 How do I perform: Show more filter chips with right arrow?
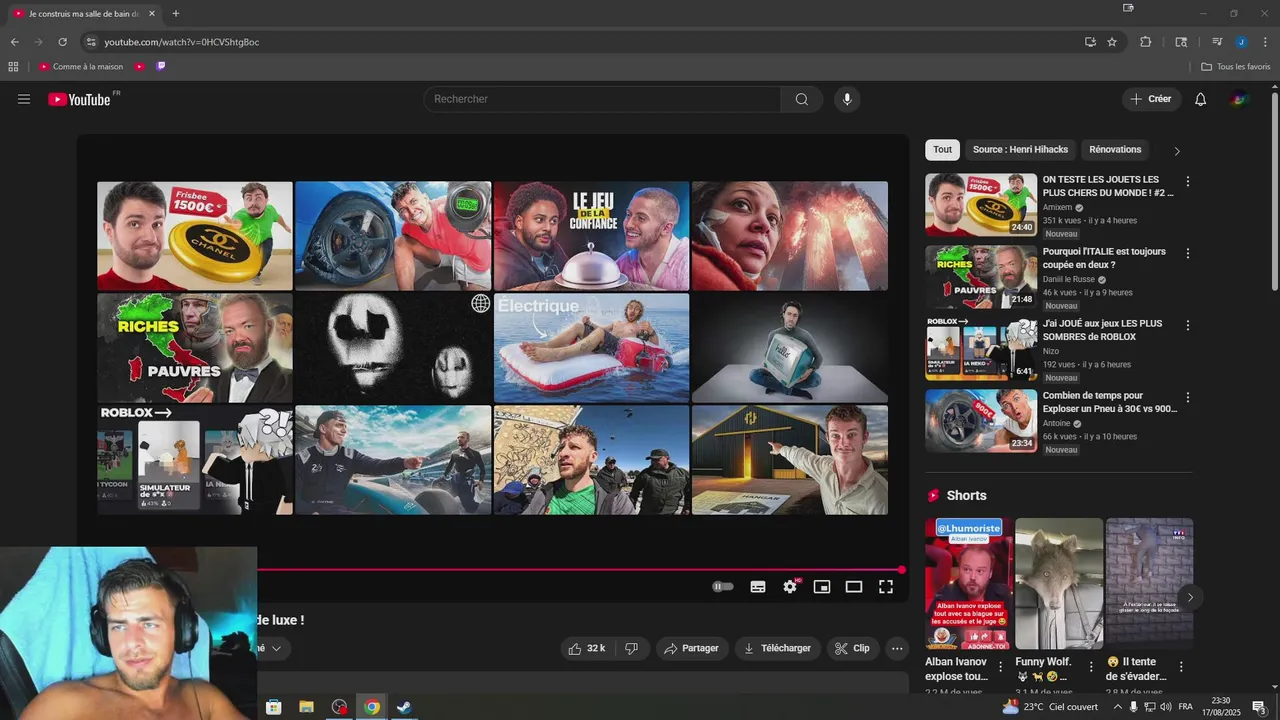1177,151
